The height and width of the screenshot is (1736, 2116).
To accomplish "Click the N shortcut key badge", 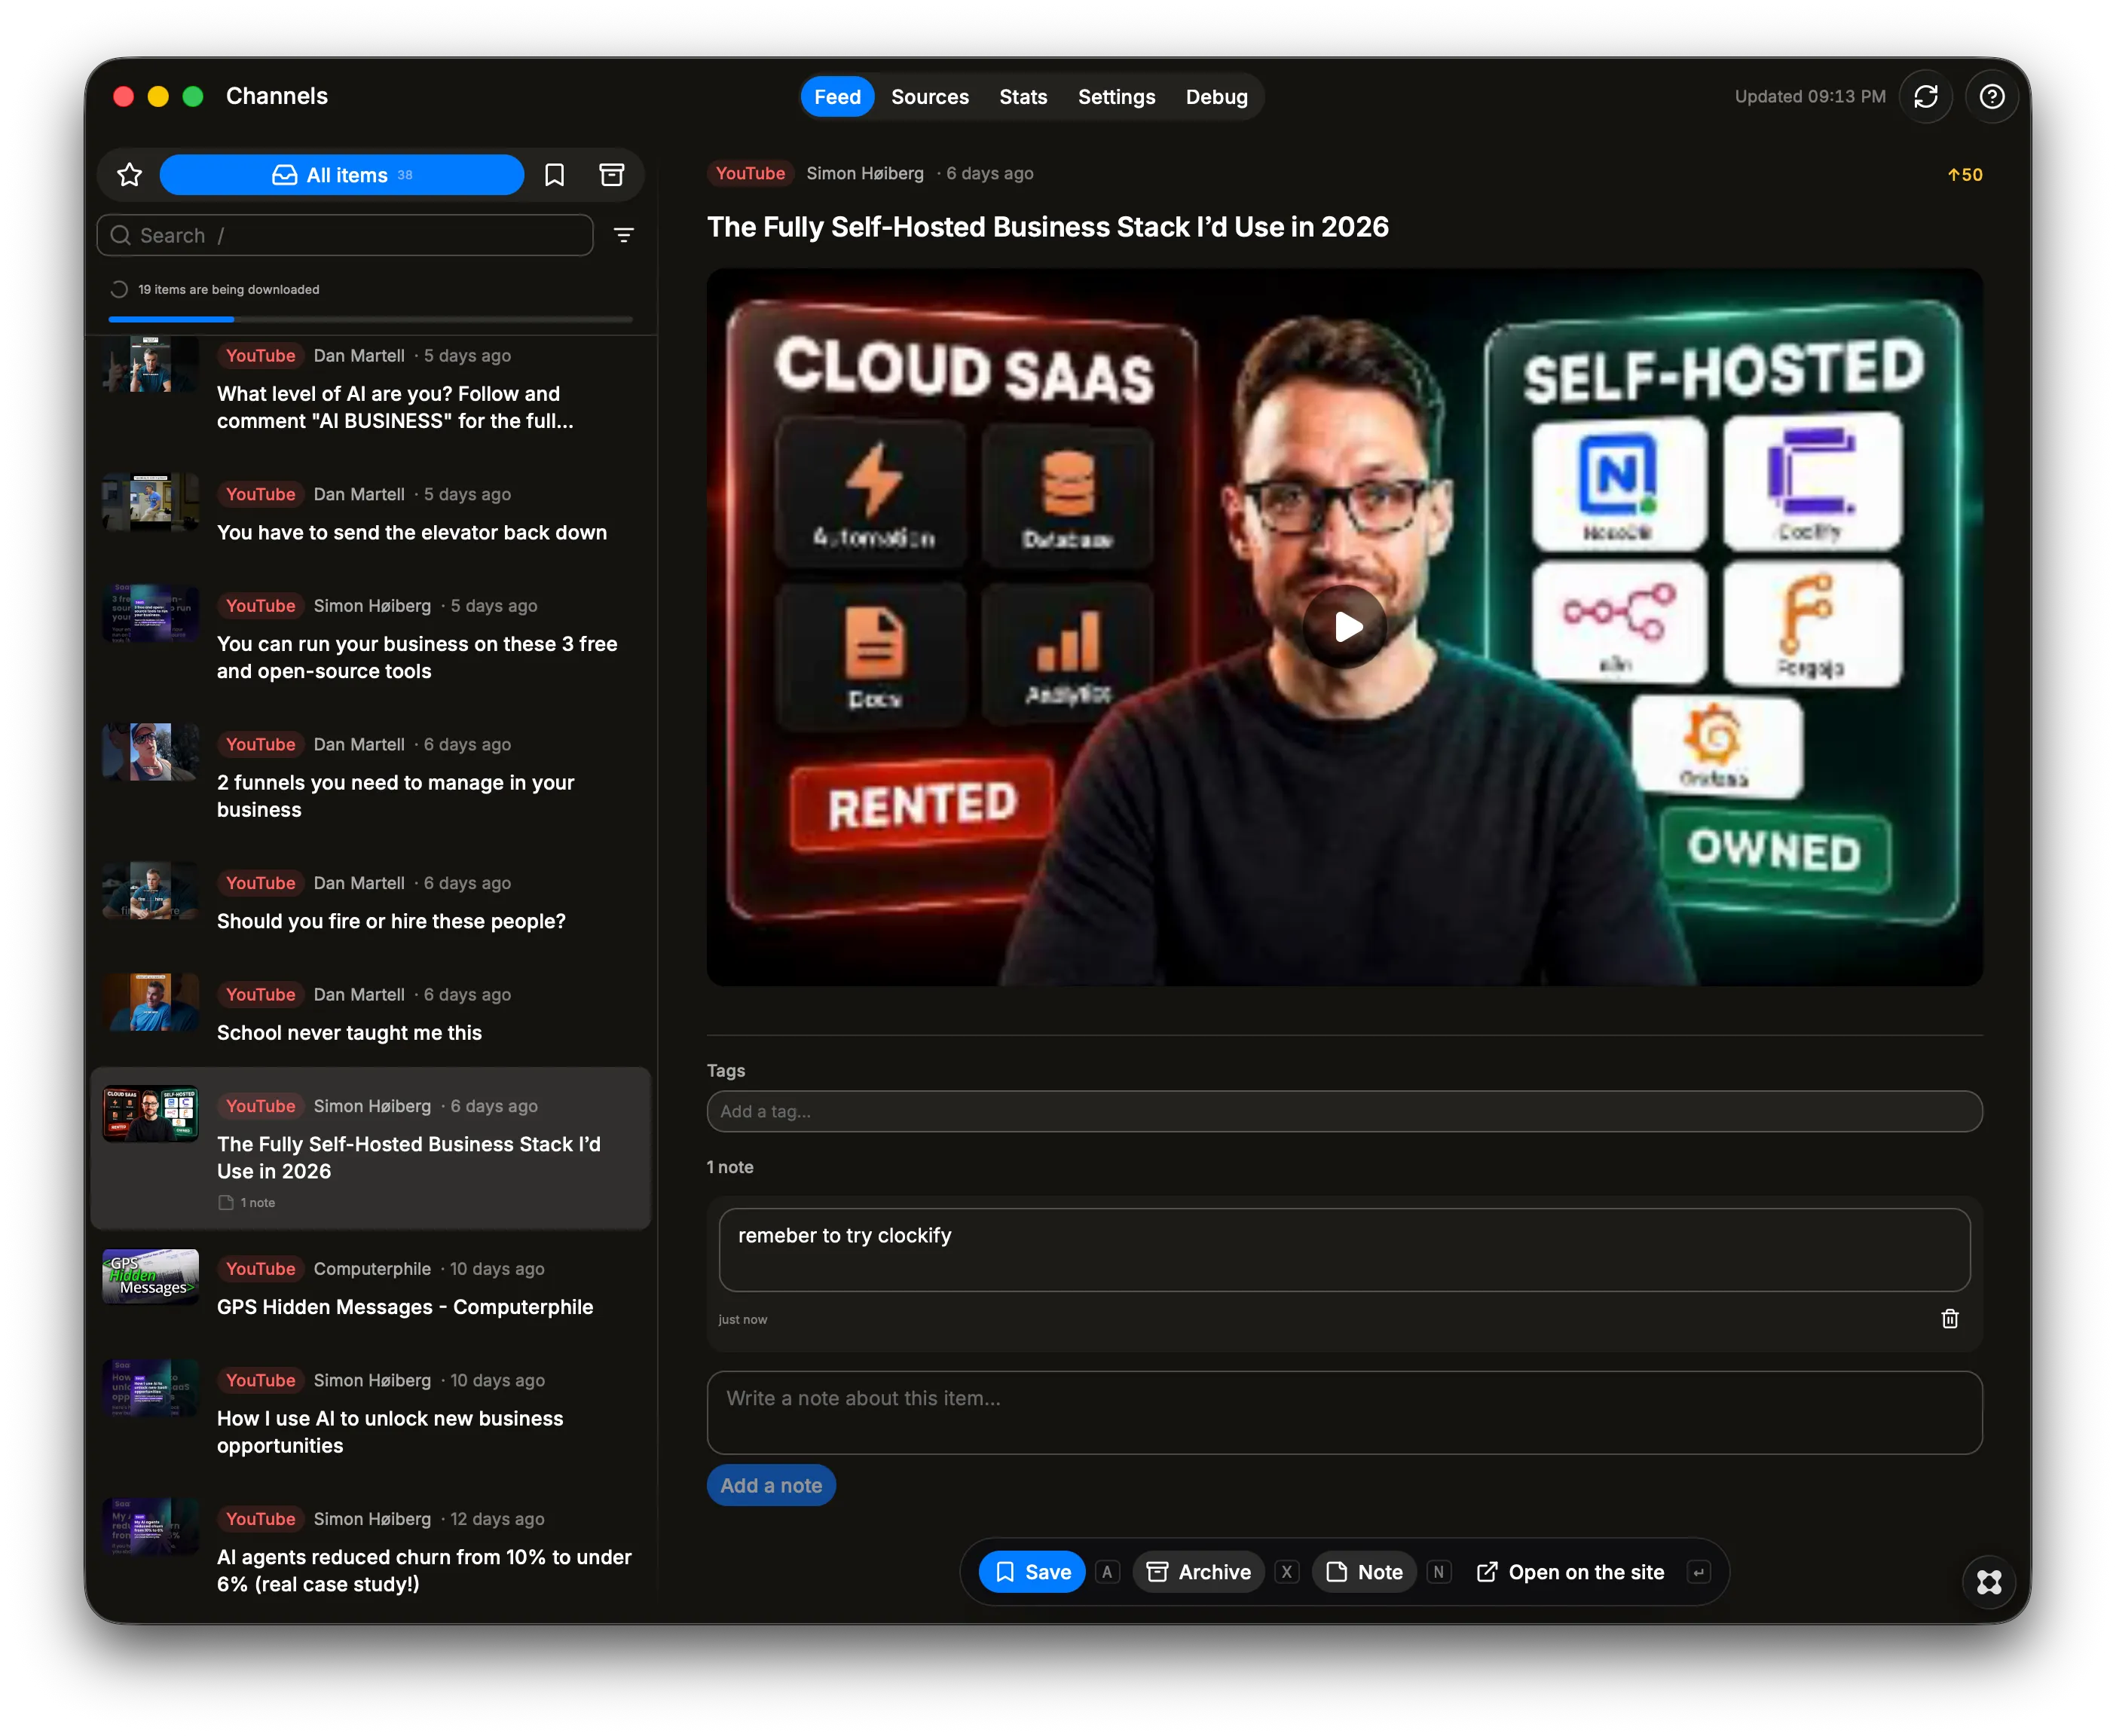I will click(1439, 1573).
